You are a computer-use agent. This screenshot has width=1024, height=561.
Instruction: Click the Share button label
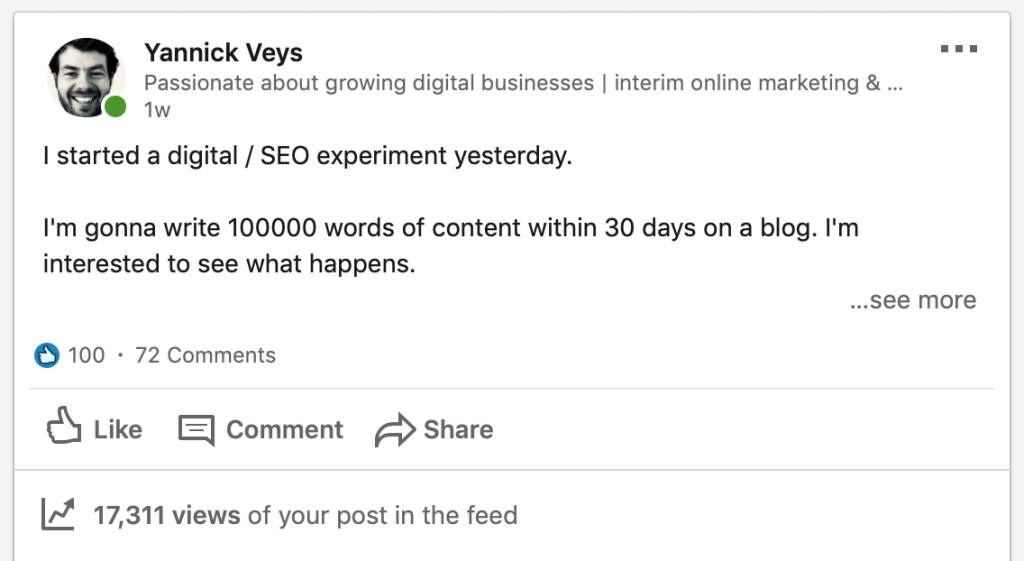click(458, 430)
